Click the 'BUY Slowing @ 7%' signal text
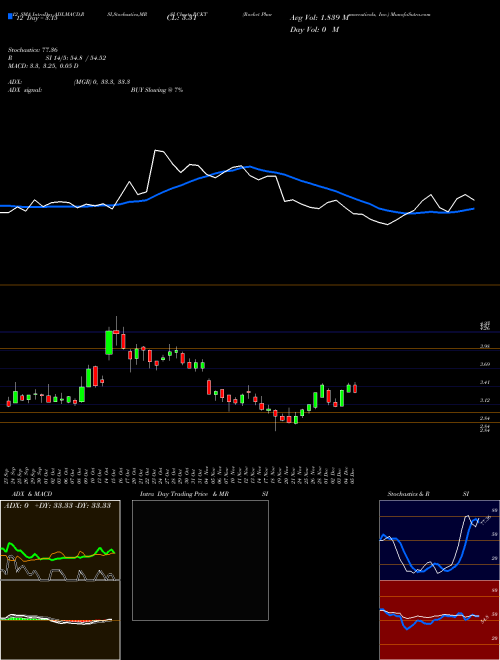This screenshot has height=660, width=500. 157,90
